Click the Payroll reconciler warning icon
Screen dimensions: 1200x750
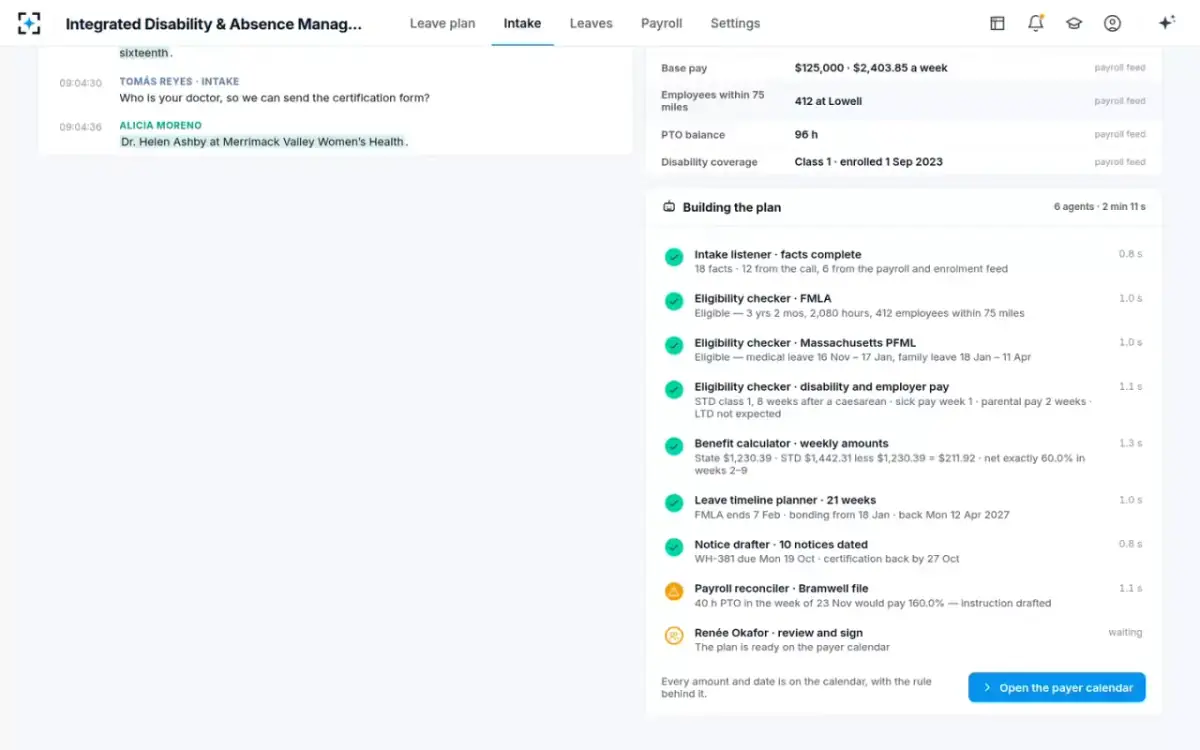[674, 591]
